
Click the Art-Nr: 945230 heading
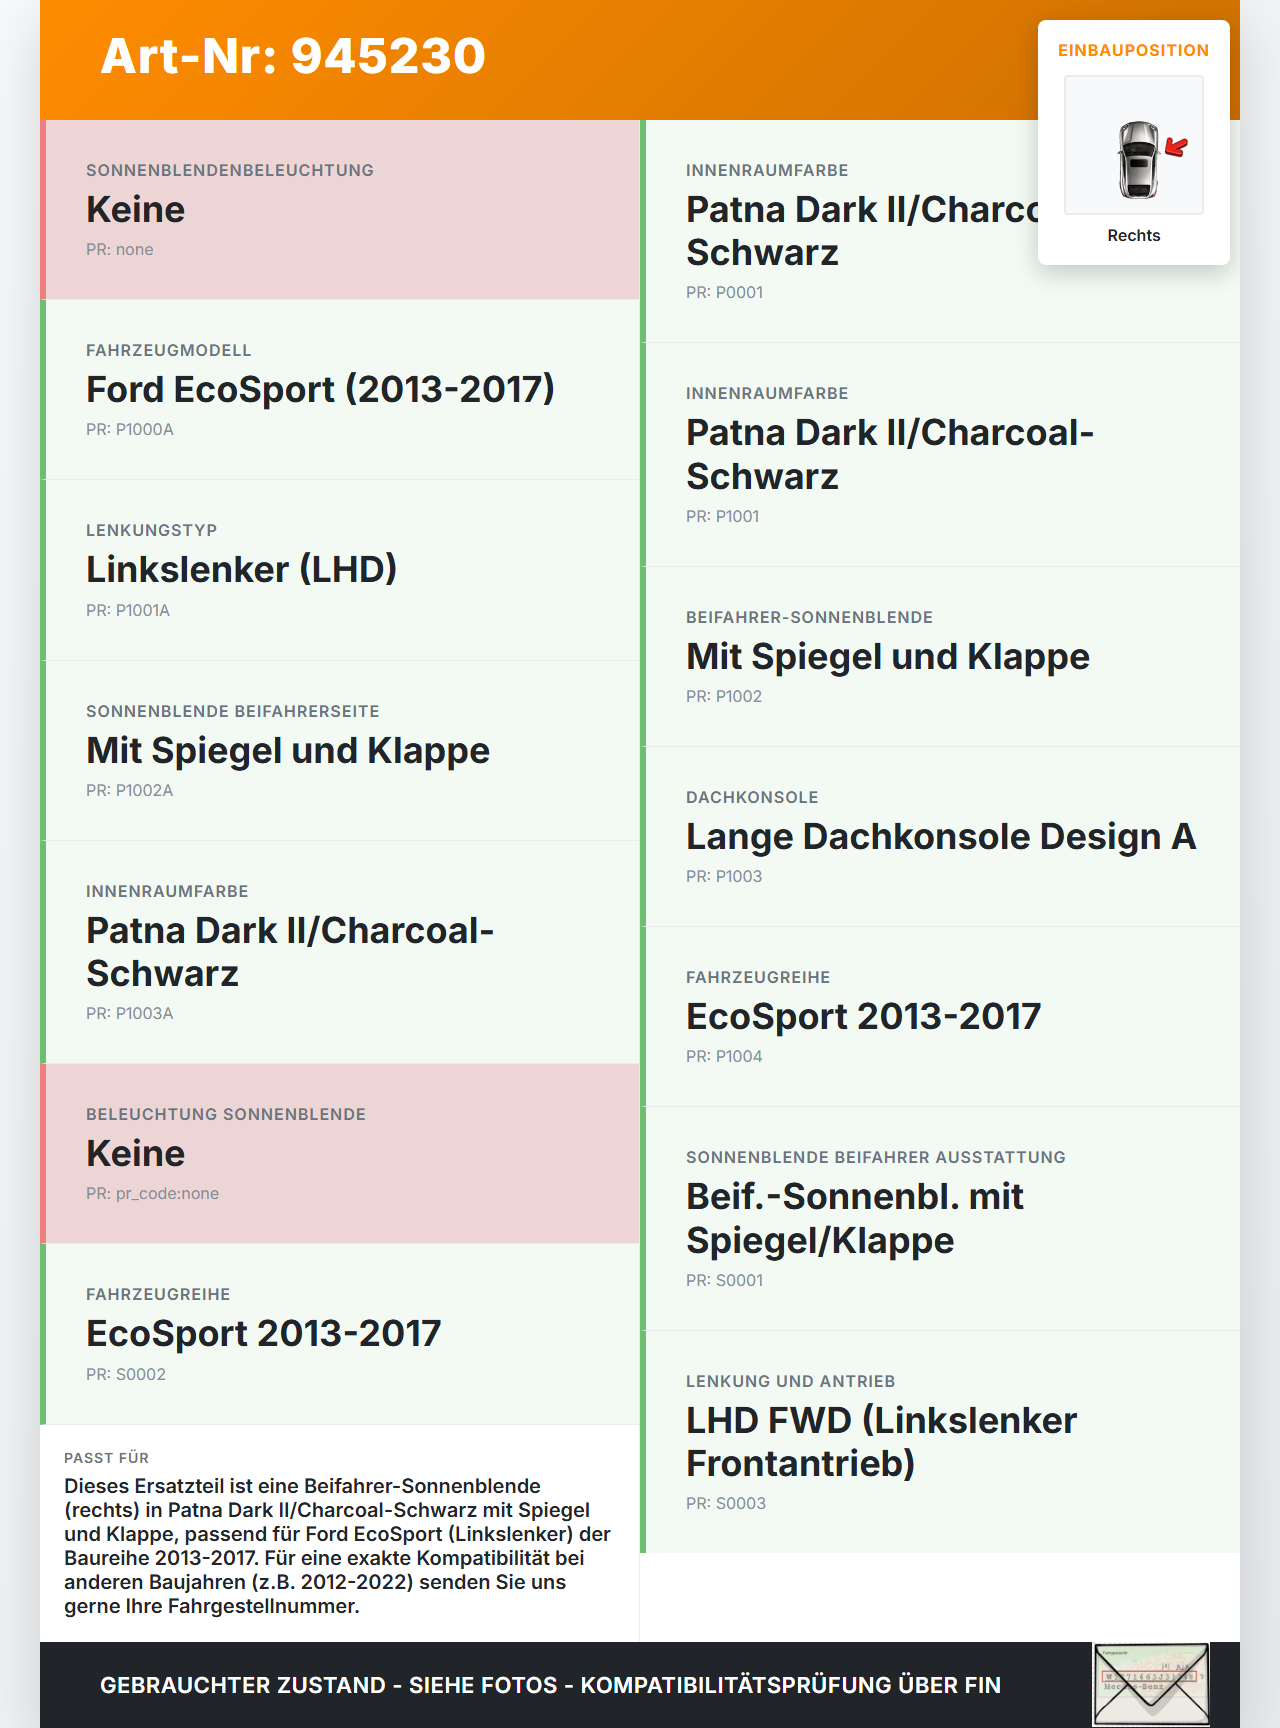point(293,56)
